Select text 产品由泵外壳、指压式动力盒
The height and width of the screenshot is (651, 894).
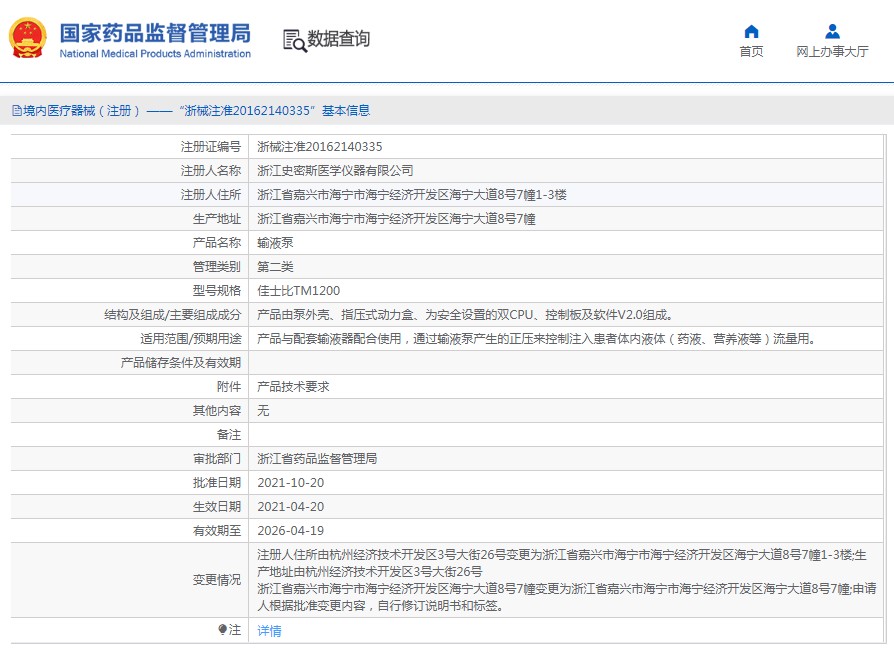335,314
